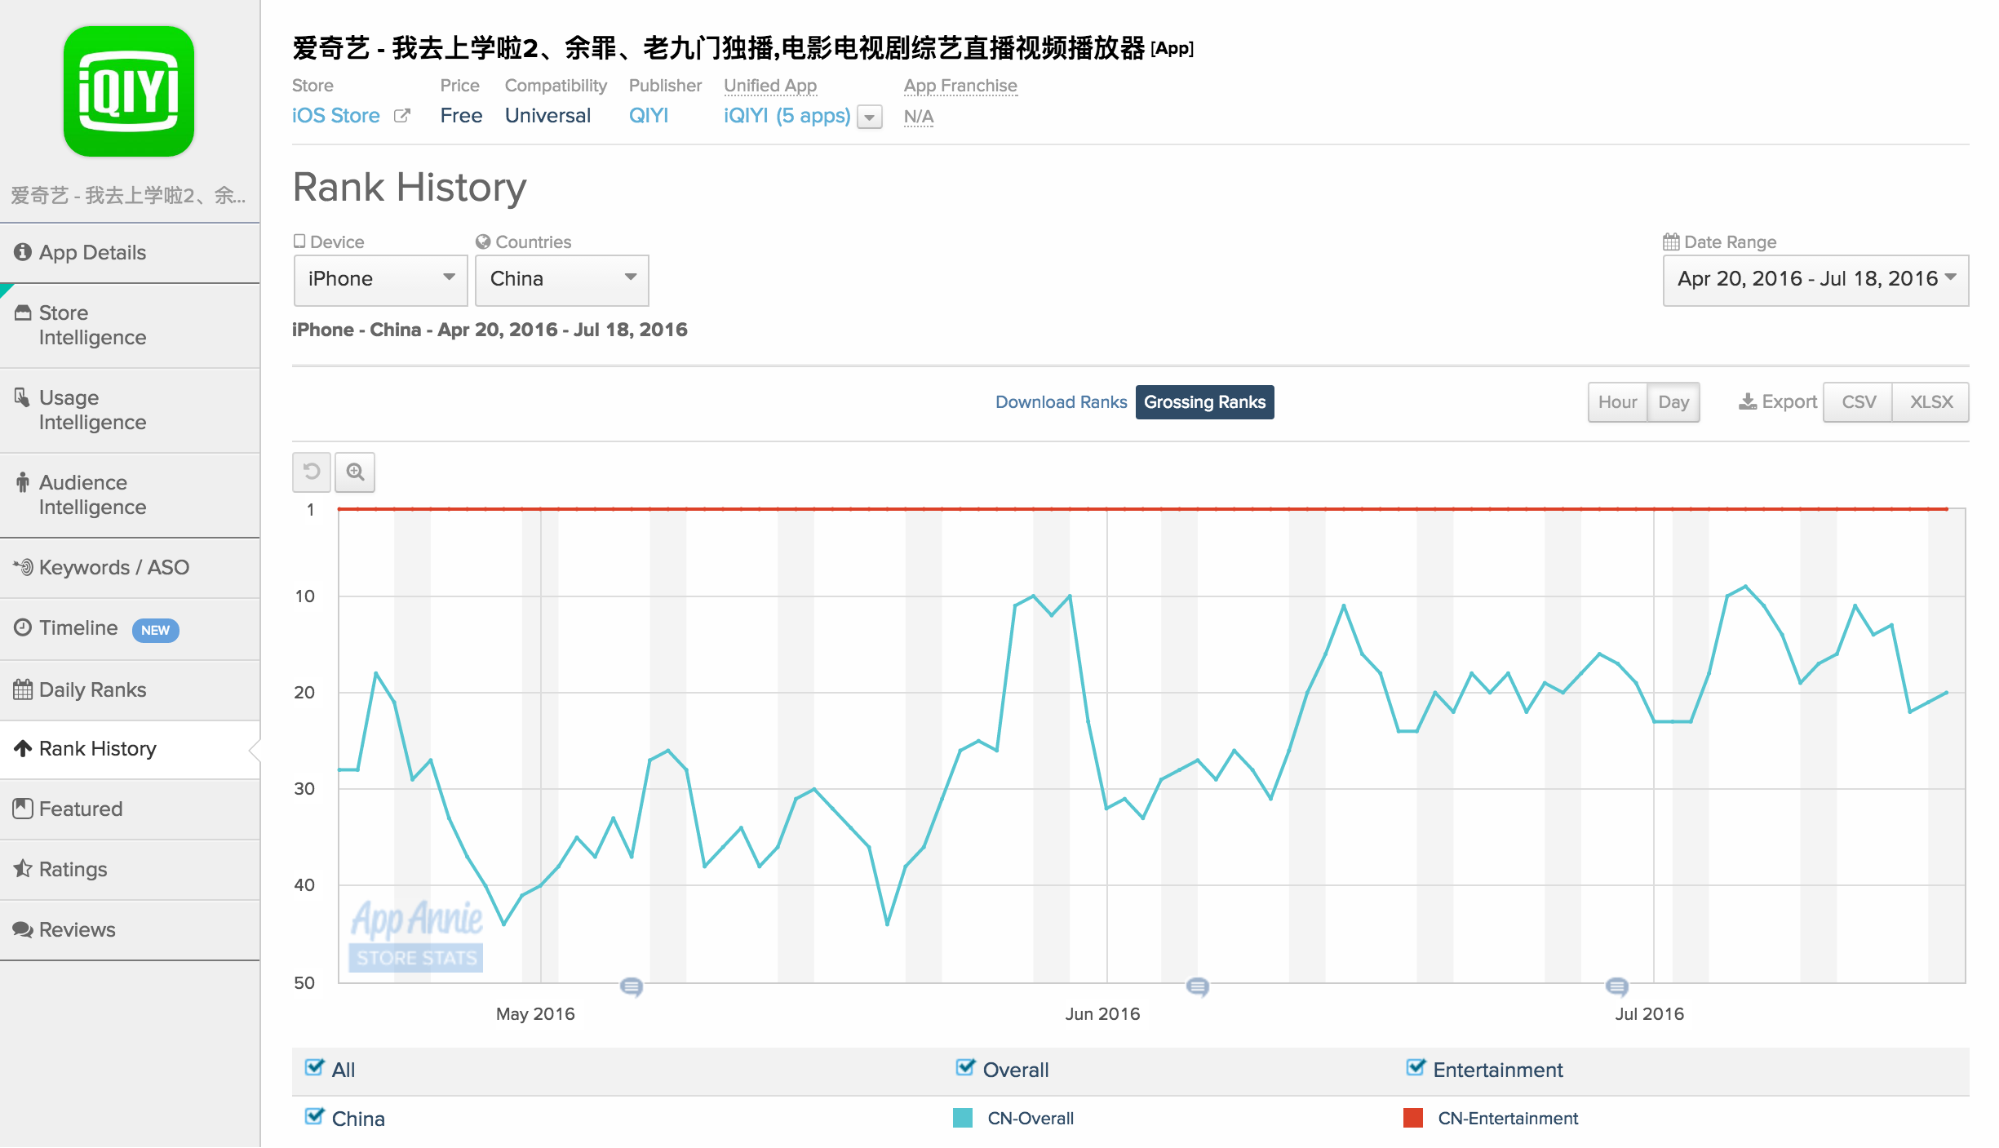Expand the Date Range picker
Viewport: 1999px width, 1148px height.
[x=1815, y=279]
